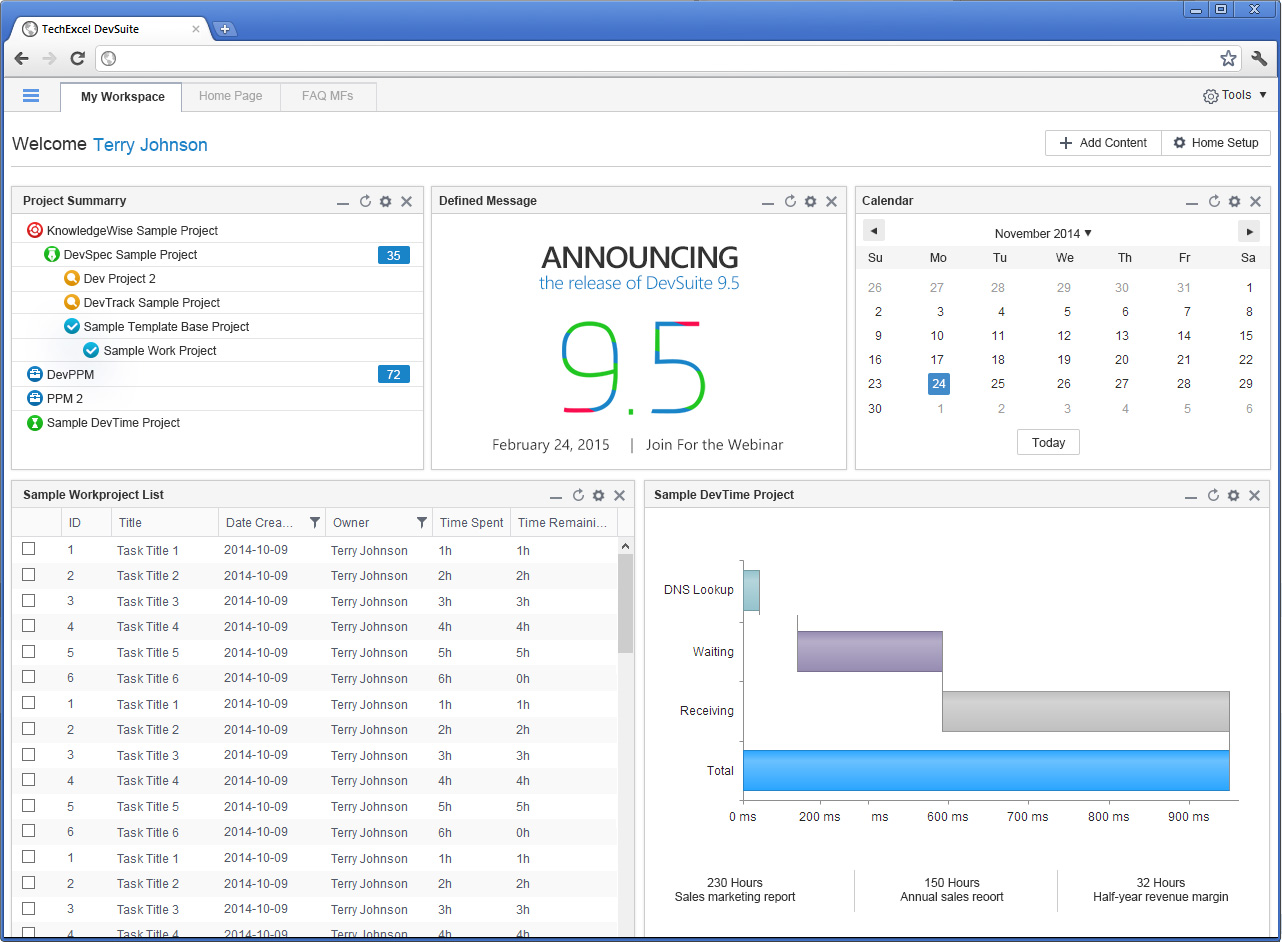Image resolution: width=1282 pixels, height=942 pixels.
Task: Bookmark this page with the star icon
Action: (x=1228, y=59)
